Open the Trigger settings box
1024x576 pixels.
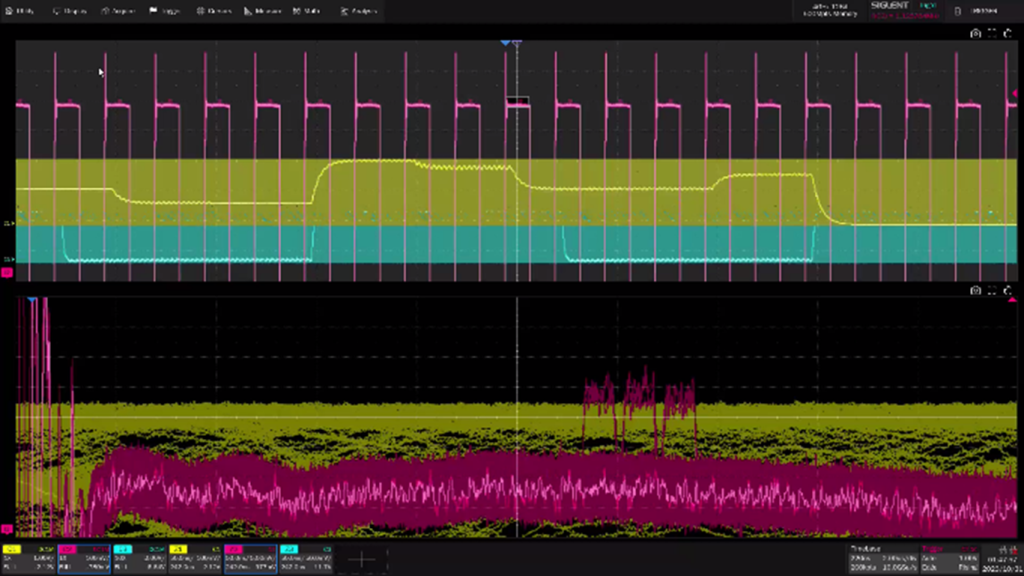click(951, 559)
